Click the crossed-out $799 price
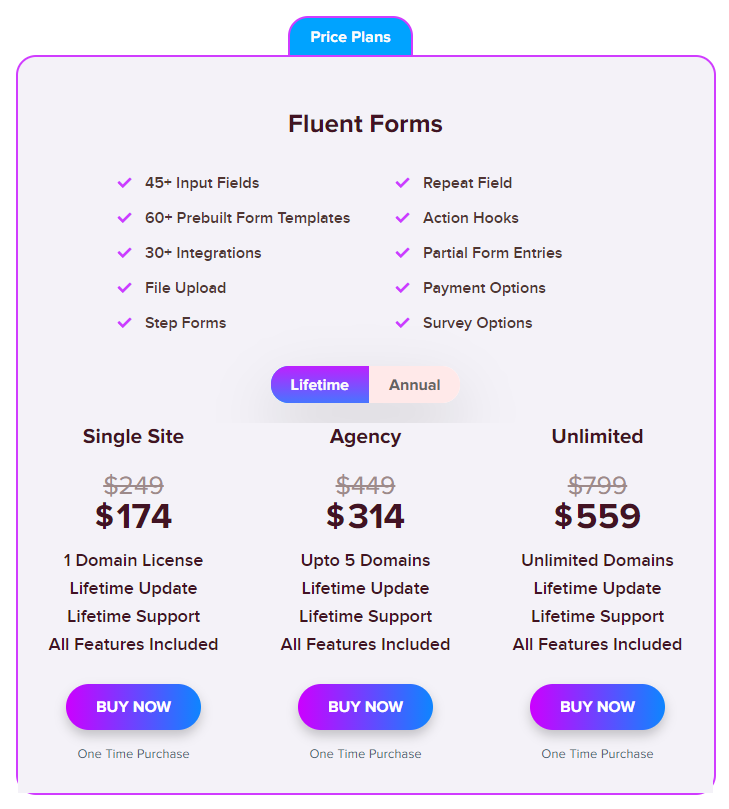The height and width of the screenshot is (809, 729). 597,485
